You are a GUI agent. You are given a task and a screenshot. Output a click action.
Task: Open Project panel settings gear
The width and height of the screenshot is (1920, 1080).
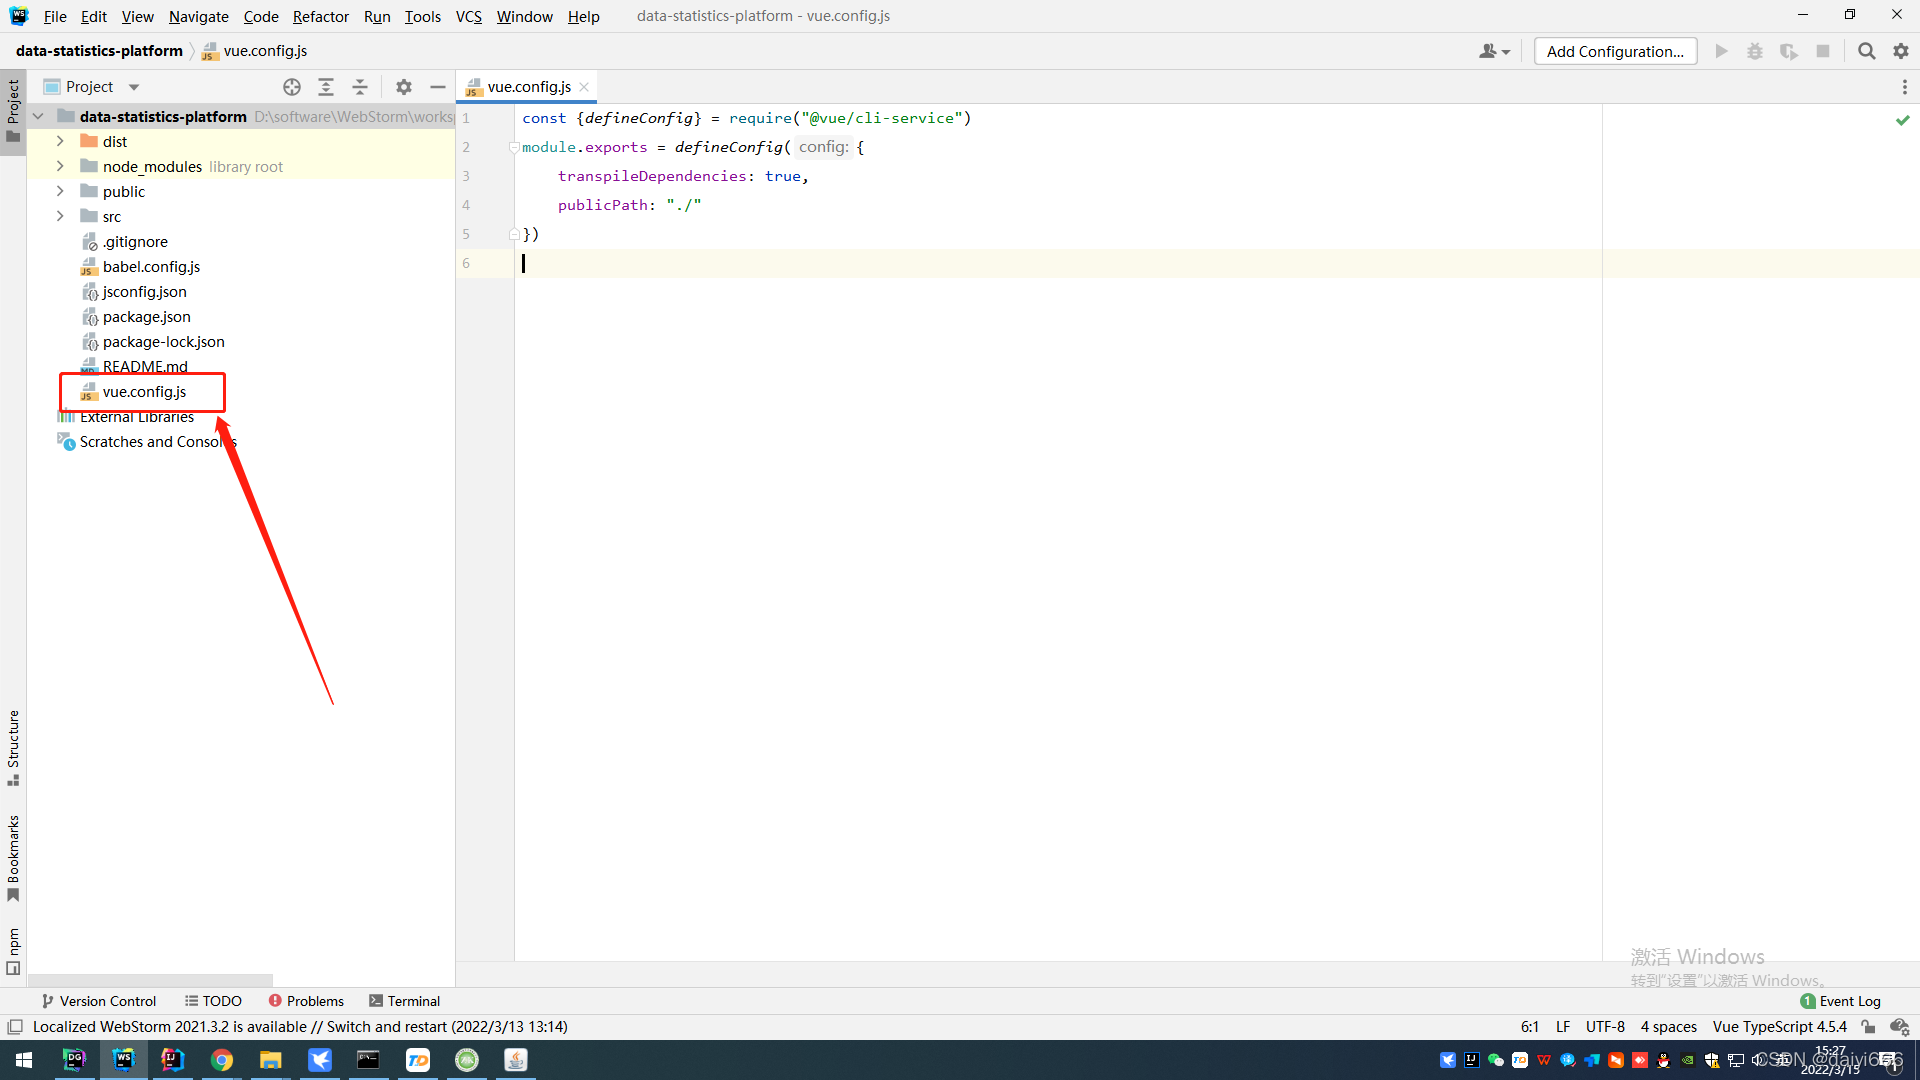pyautogui.click(x=404, y=87)
